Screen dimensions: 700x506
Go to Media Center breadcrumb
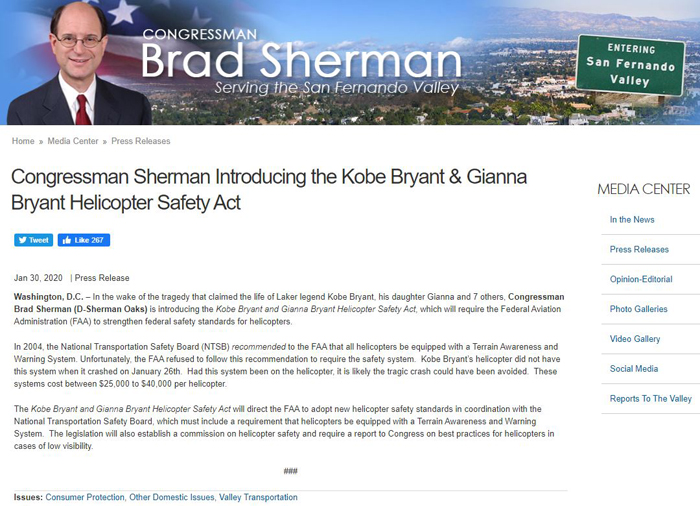click(73, 141)
